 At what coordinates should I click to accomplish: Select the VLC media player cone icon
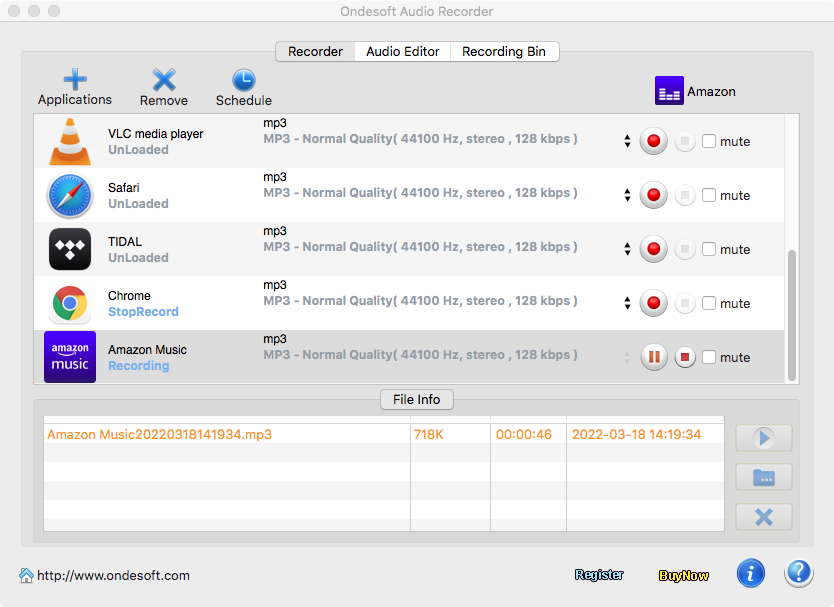click(70, 142)
